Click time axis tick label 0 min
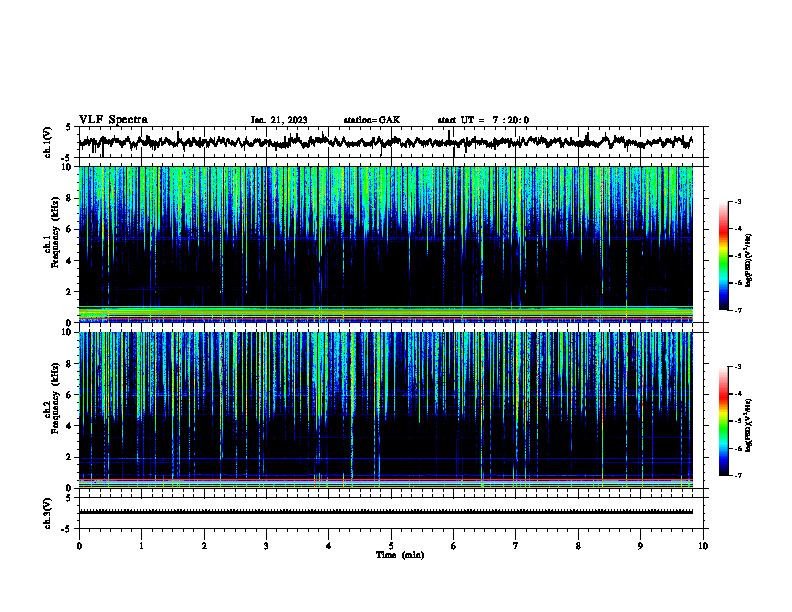This screenshot has height=612, width=792. [x=79, y=546]
